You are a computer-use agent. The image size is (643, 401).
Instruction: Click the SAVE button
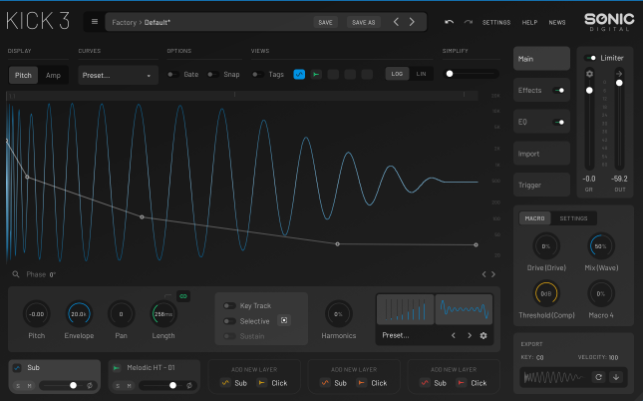tap(326, 22)
